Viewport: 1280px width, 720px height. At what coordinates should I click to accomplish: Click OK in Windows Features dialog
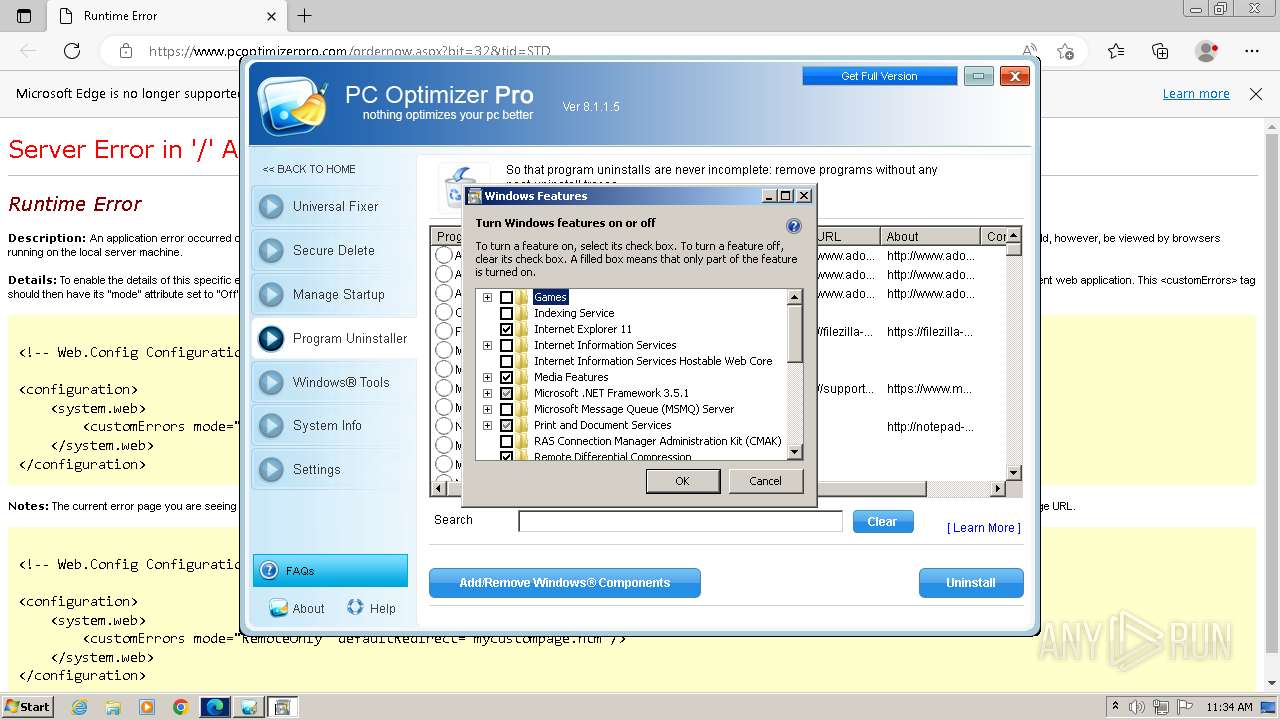click(682, 481)
